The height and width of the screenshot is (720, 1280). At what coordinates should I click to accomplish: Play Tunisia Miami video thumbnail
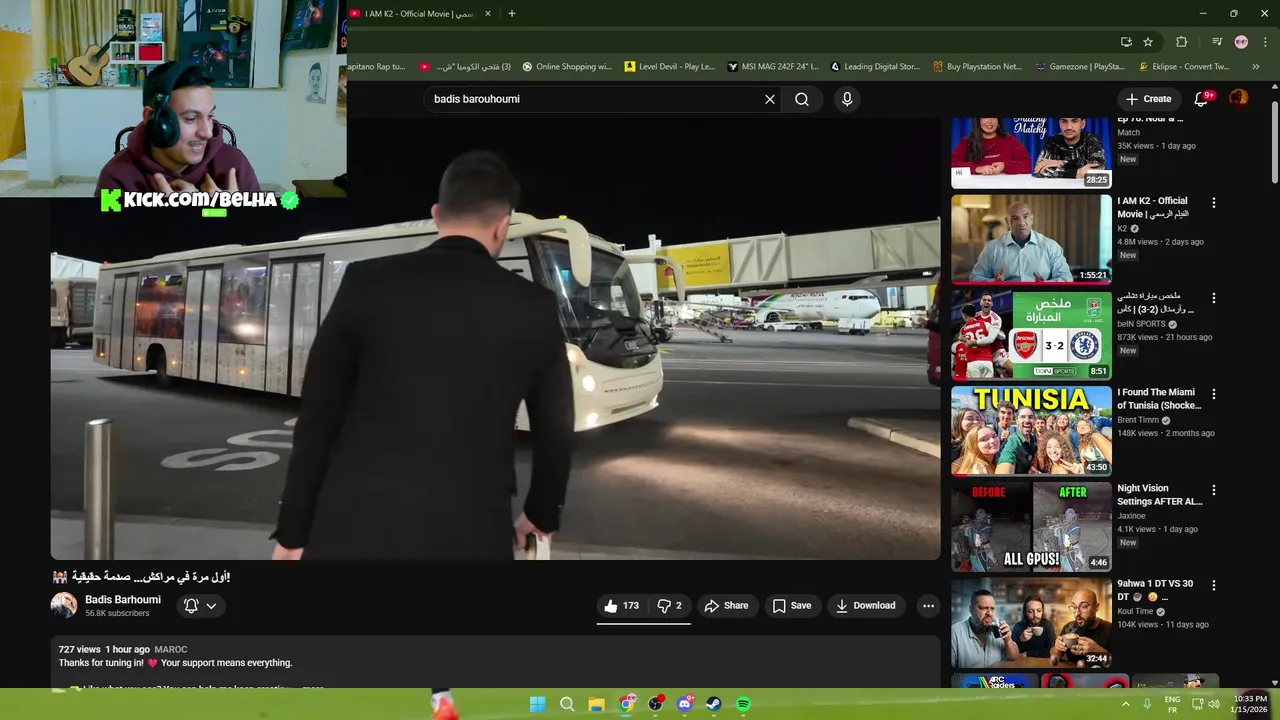pyautogui.click(x=1031, y=431)
